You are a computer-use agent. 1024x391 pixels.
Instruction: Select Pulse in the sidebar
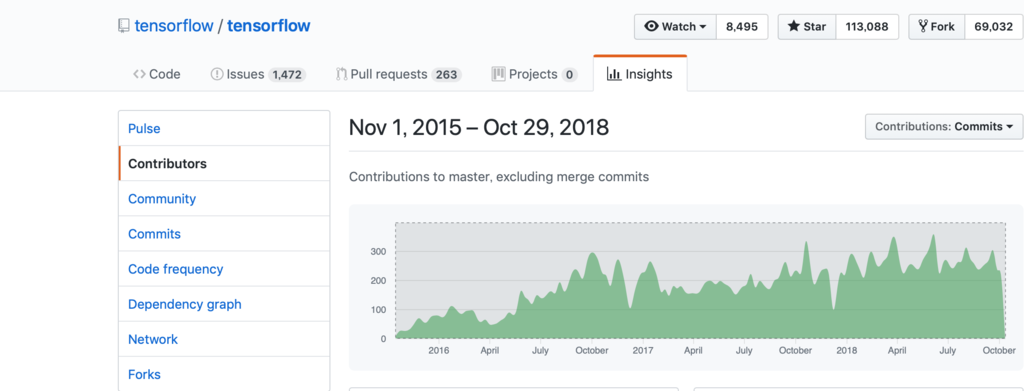coord(224,129)
